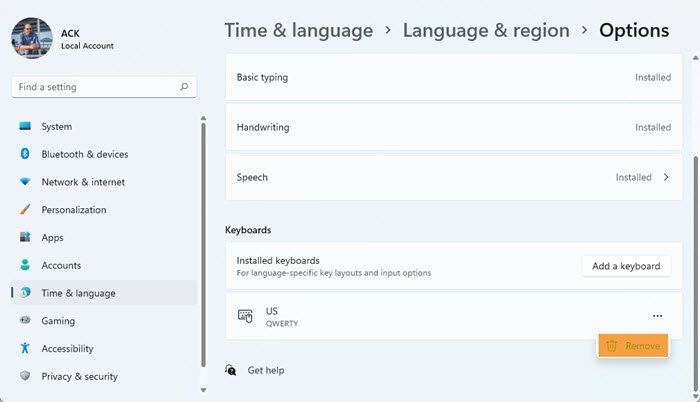Click the System monitor icon in sidebar
This screenshot has width=700, height=402.
(x=25, y=127)
